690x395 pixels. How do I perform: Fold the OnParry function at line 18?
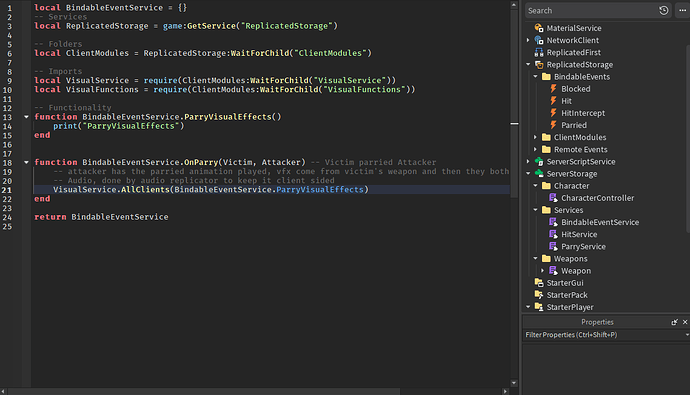click(26, 162)
